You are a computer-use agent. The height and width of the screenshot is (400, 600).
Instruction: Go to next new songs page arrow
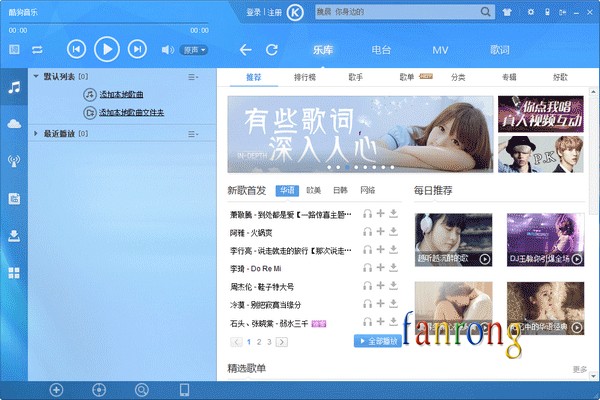(x=282, y=342)
